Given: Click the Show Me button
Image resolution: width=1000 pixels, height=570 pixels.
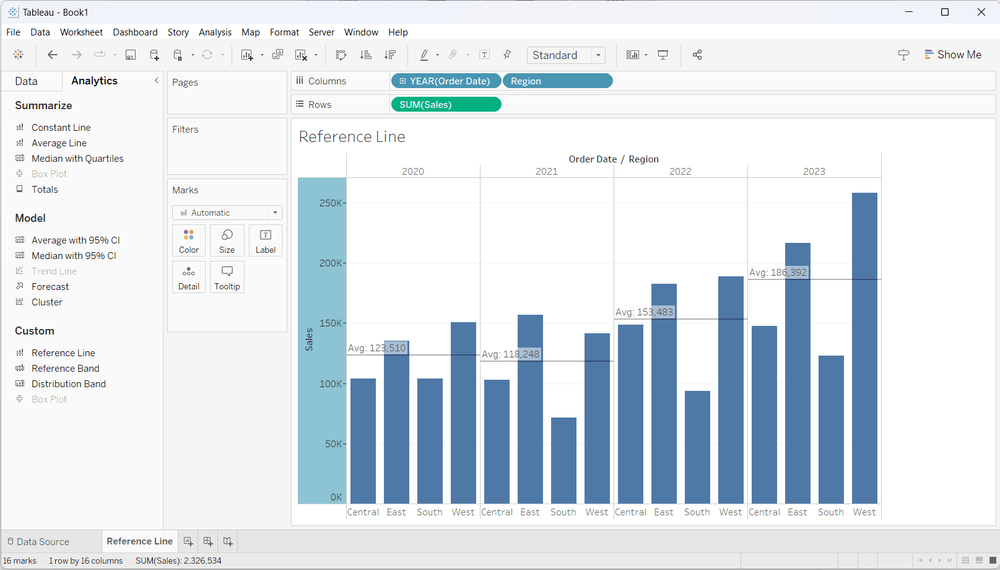Looking at the screenshot, I should [951, 55].
